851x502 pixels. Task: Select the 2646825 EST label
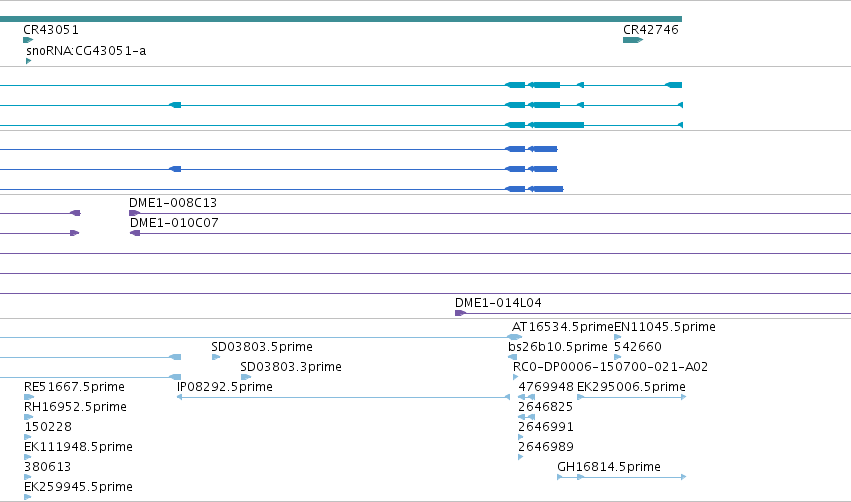coord(545,407)
